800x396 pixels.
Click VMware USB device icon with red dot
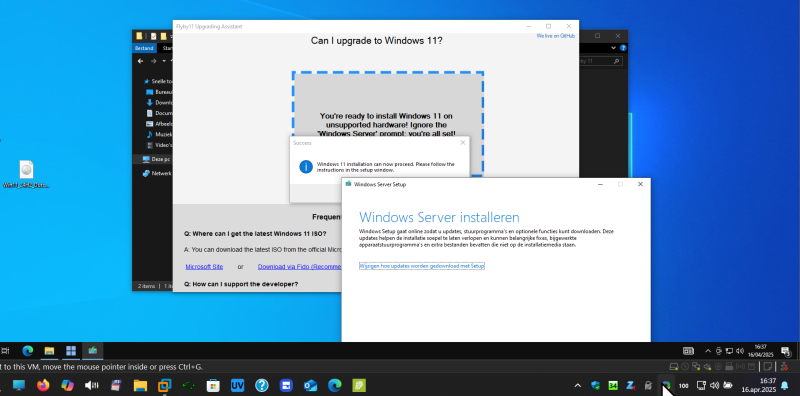783,366
